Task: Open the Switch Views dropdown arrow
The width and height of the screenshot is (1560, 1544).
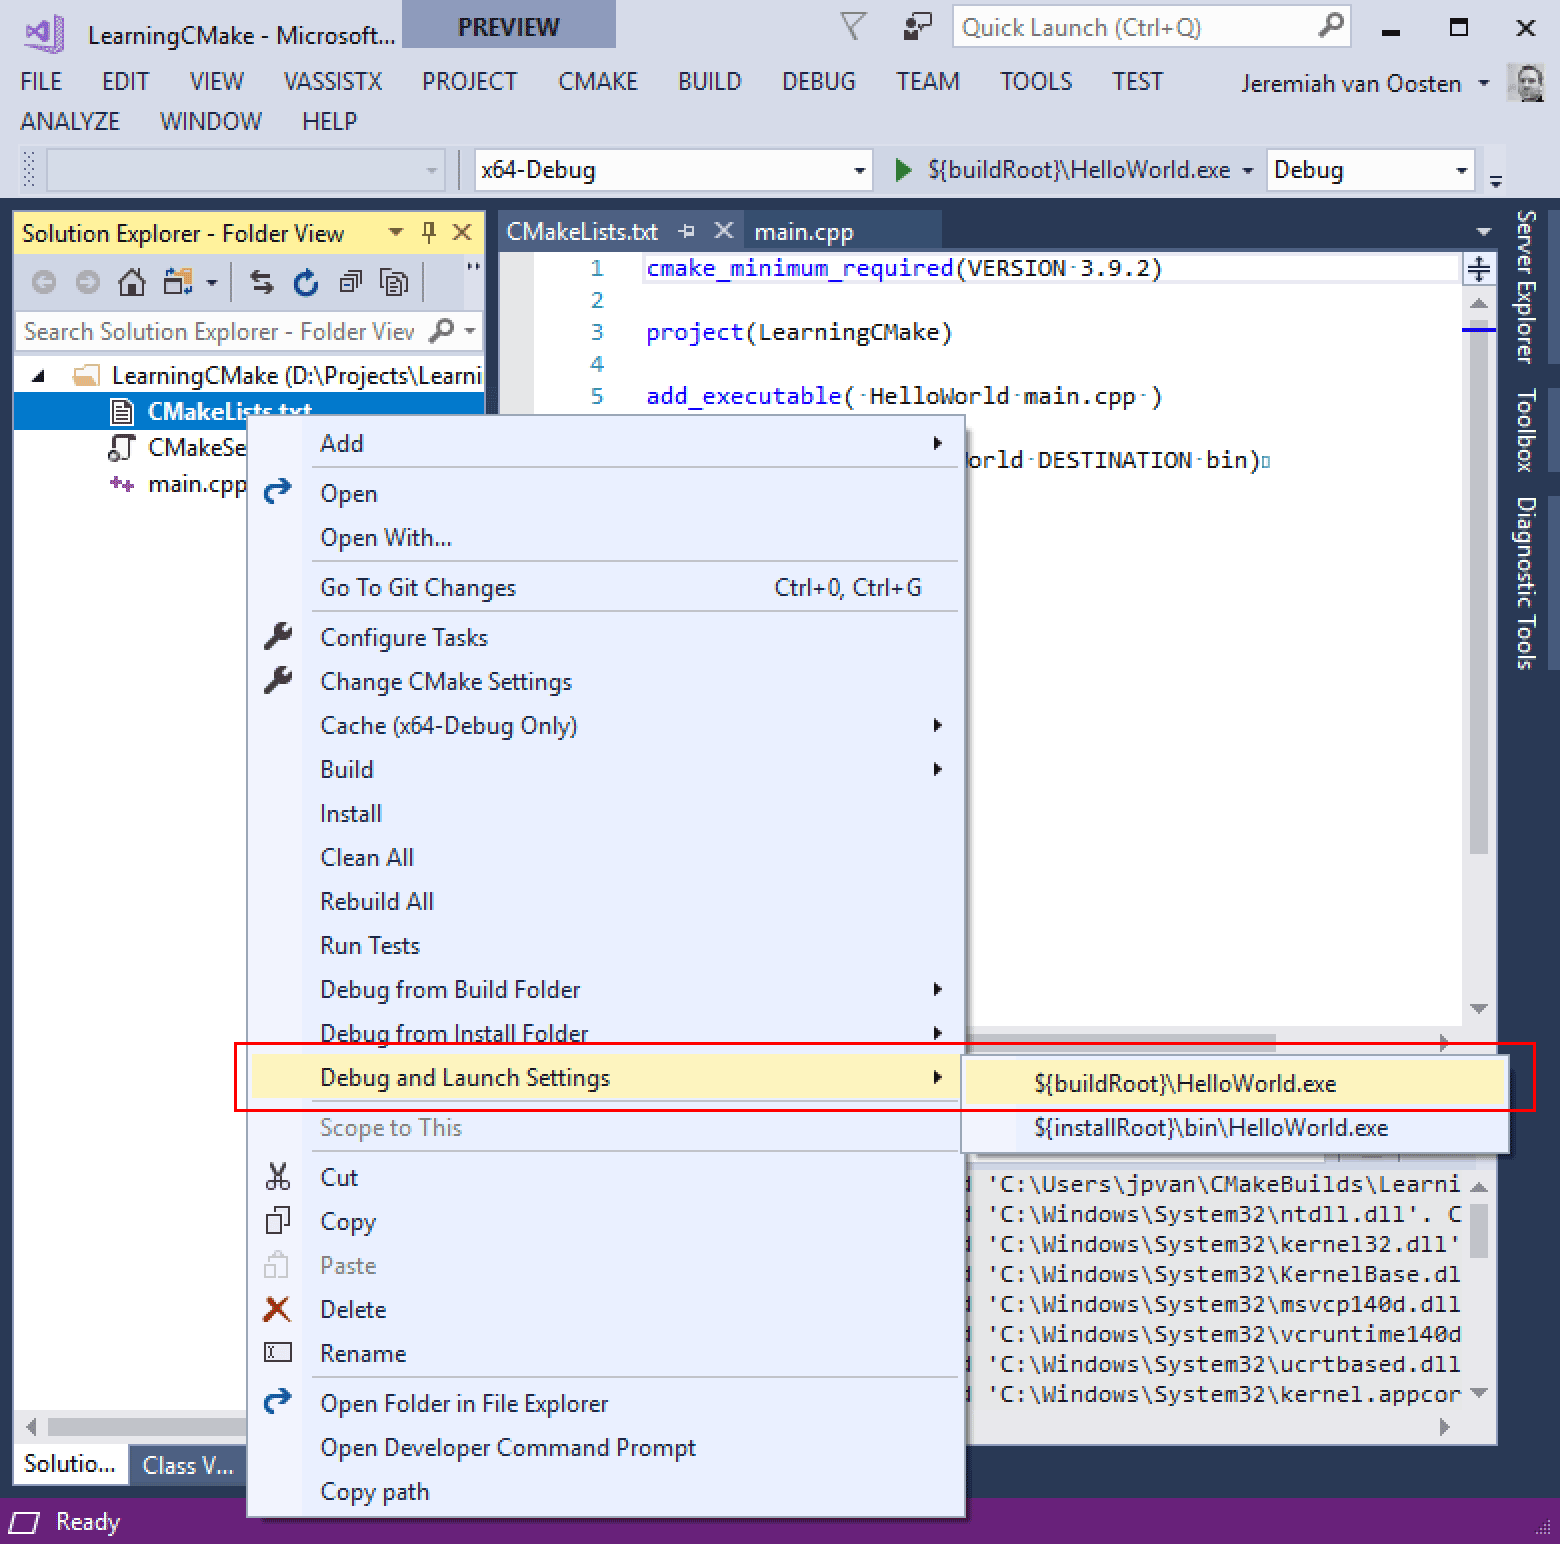Action: 211,283
